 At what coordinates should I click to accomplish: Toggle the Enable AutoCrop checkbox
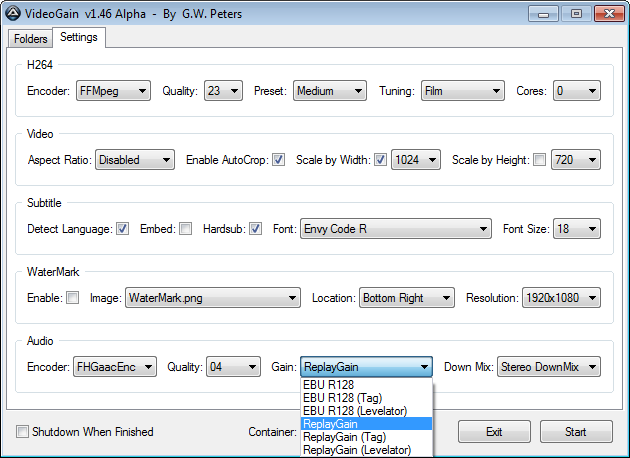[278, 159]
